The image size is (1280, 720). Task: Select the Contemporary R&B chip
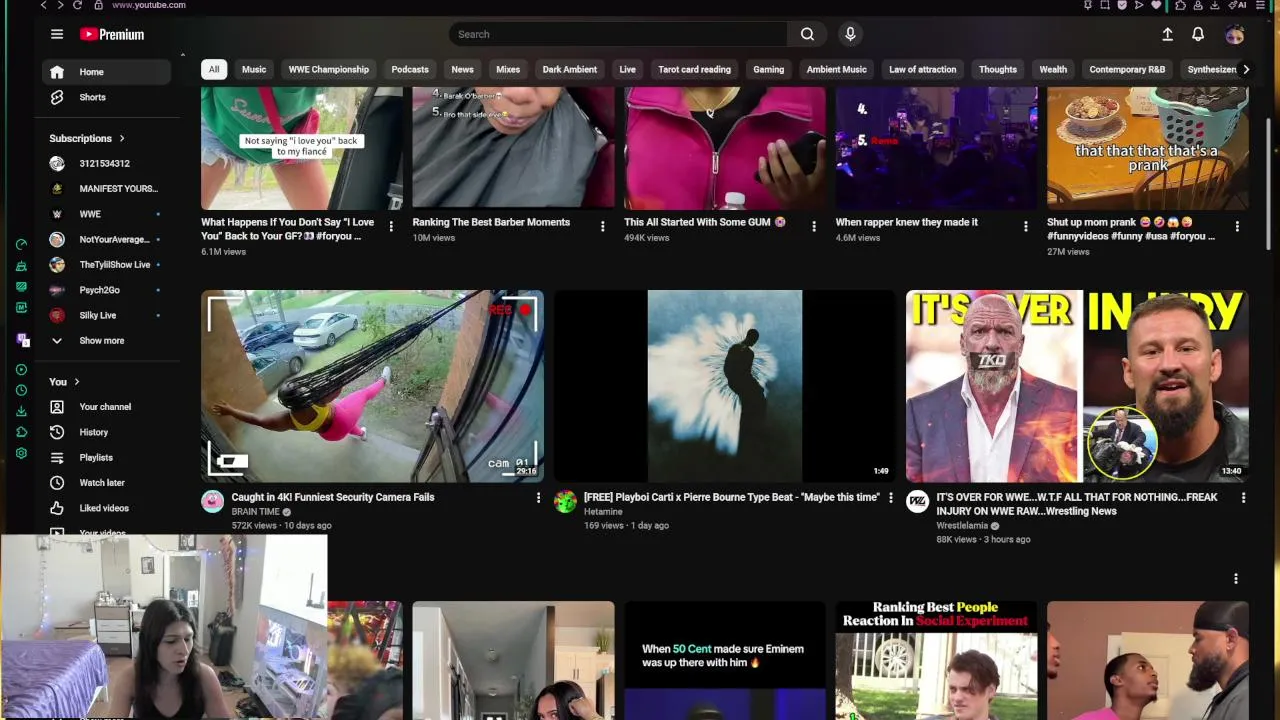[x=1127, y=69]
